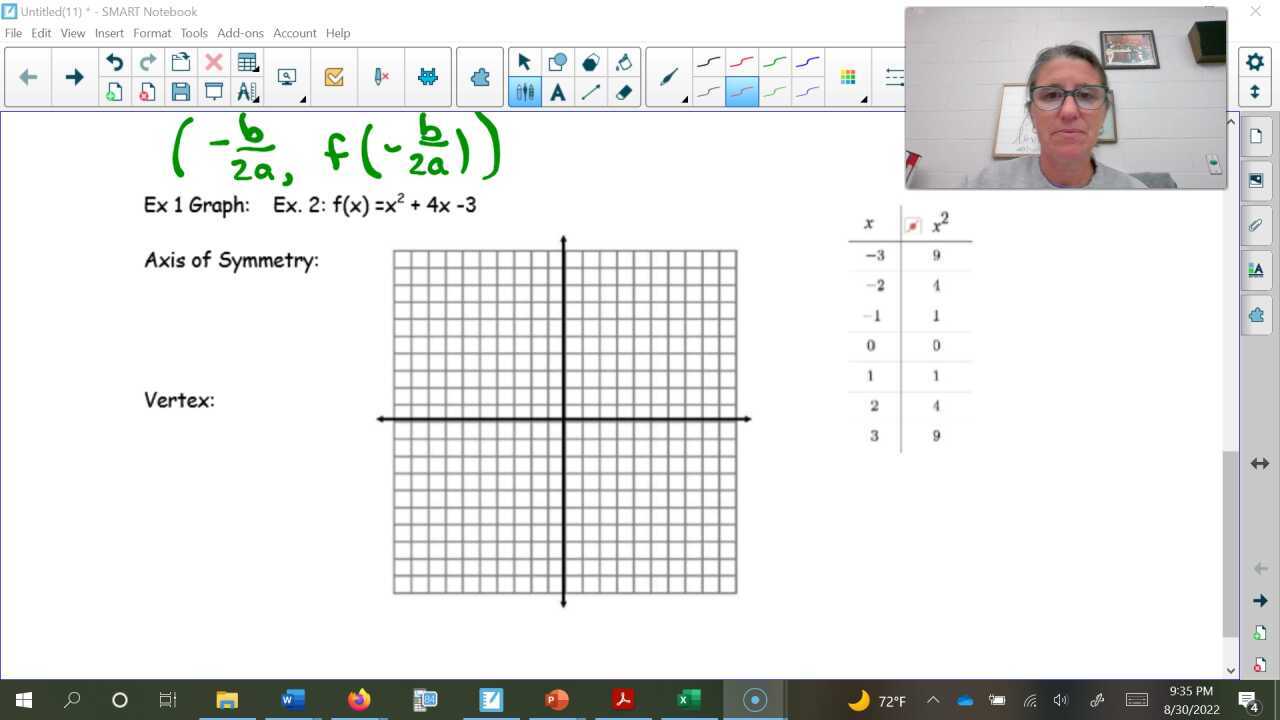Activate the Eraser tool

624,91
